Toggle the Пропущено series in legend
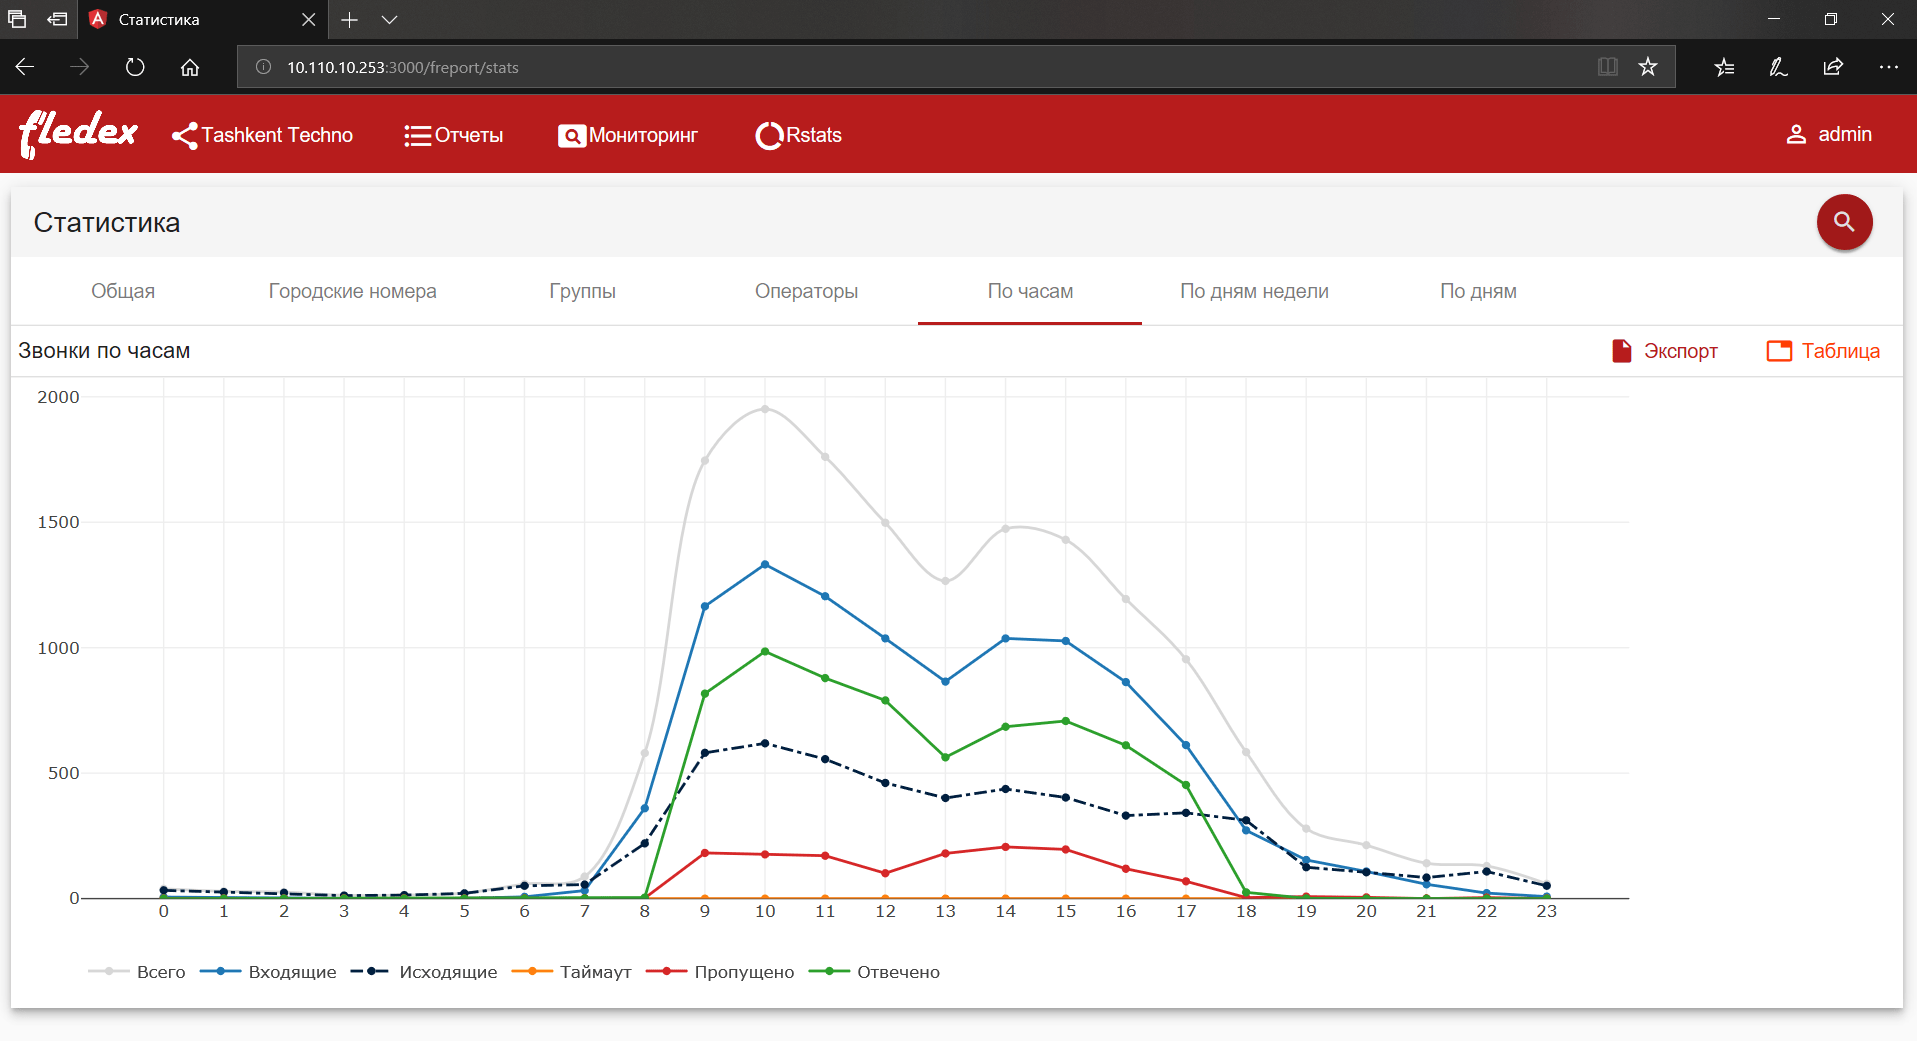 click(720, 972)
